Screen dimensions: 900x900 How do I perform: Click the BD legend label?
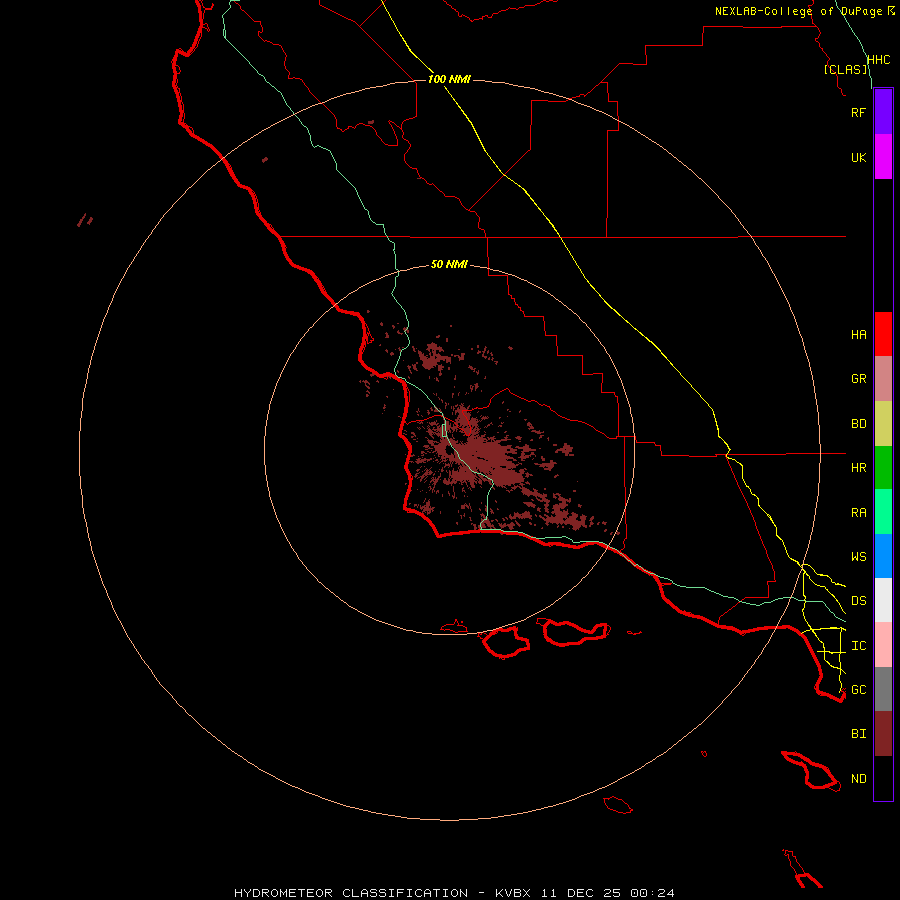(858, 424)
